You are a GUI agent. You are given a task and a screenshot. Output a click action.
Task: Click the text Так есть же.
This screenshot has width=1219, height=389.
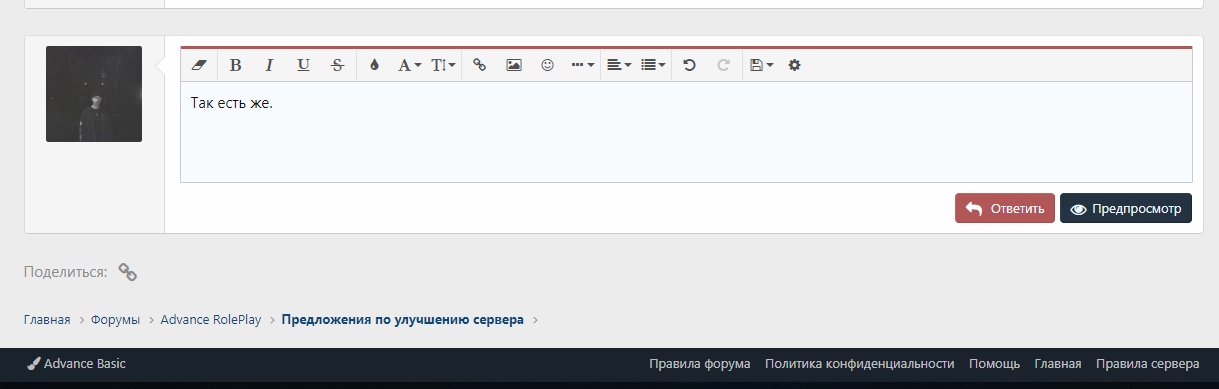coord(231,102)
